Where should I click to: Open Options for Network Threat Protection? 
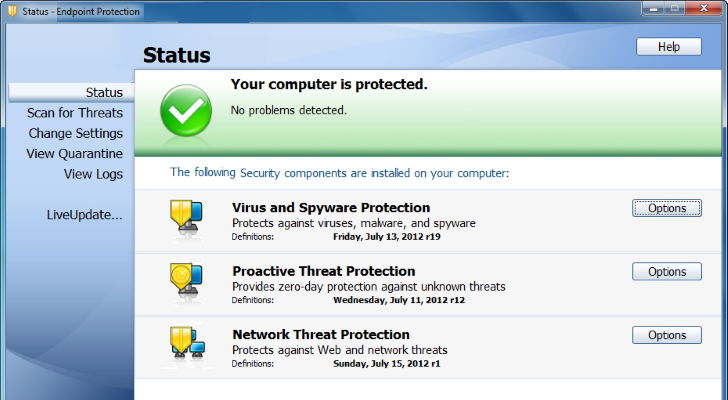667,335
